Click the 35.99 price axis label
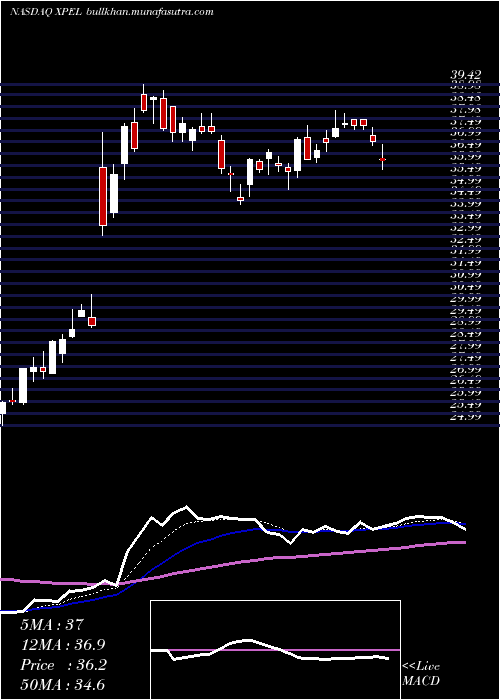Image resolution: width=500 pixels, height=700 pixels. (465, 157)
